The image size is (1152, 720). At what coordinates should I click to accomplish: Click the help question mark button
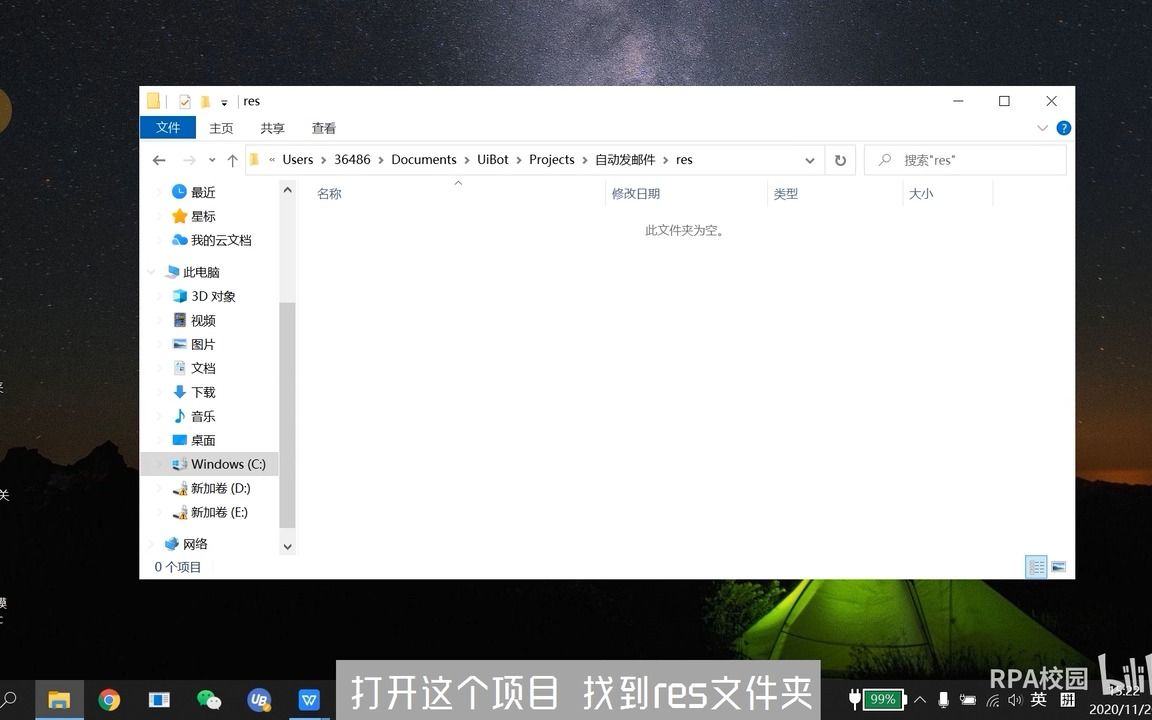point(1063,128)
